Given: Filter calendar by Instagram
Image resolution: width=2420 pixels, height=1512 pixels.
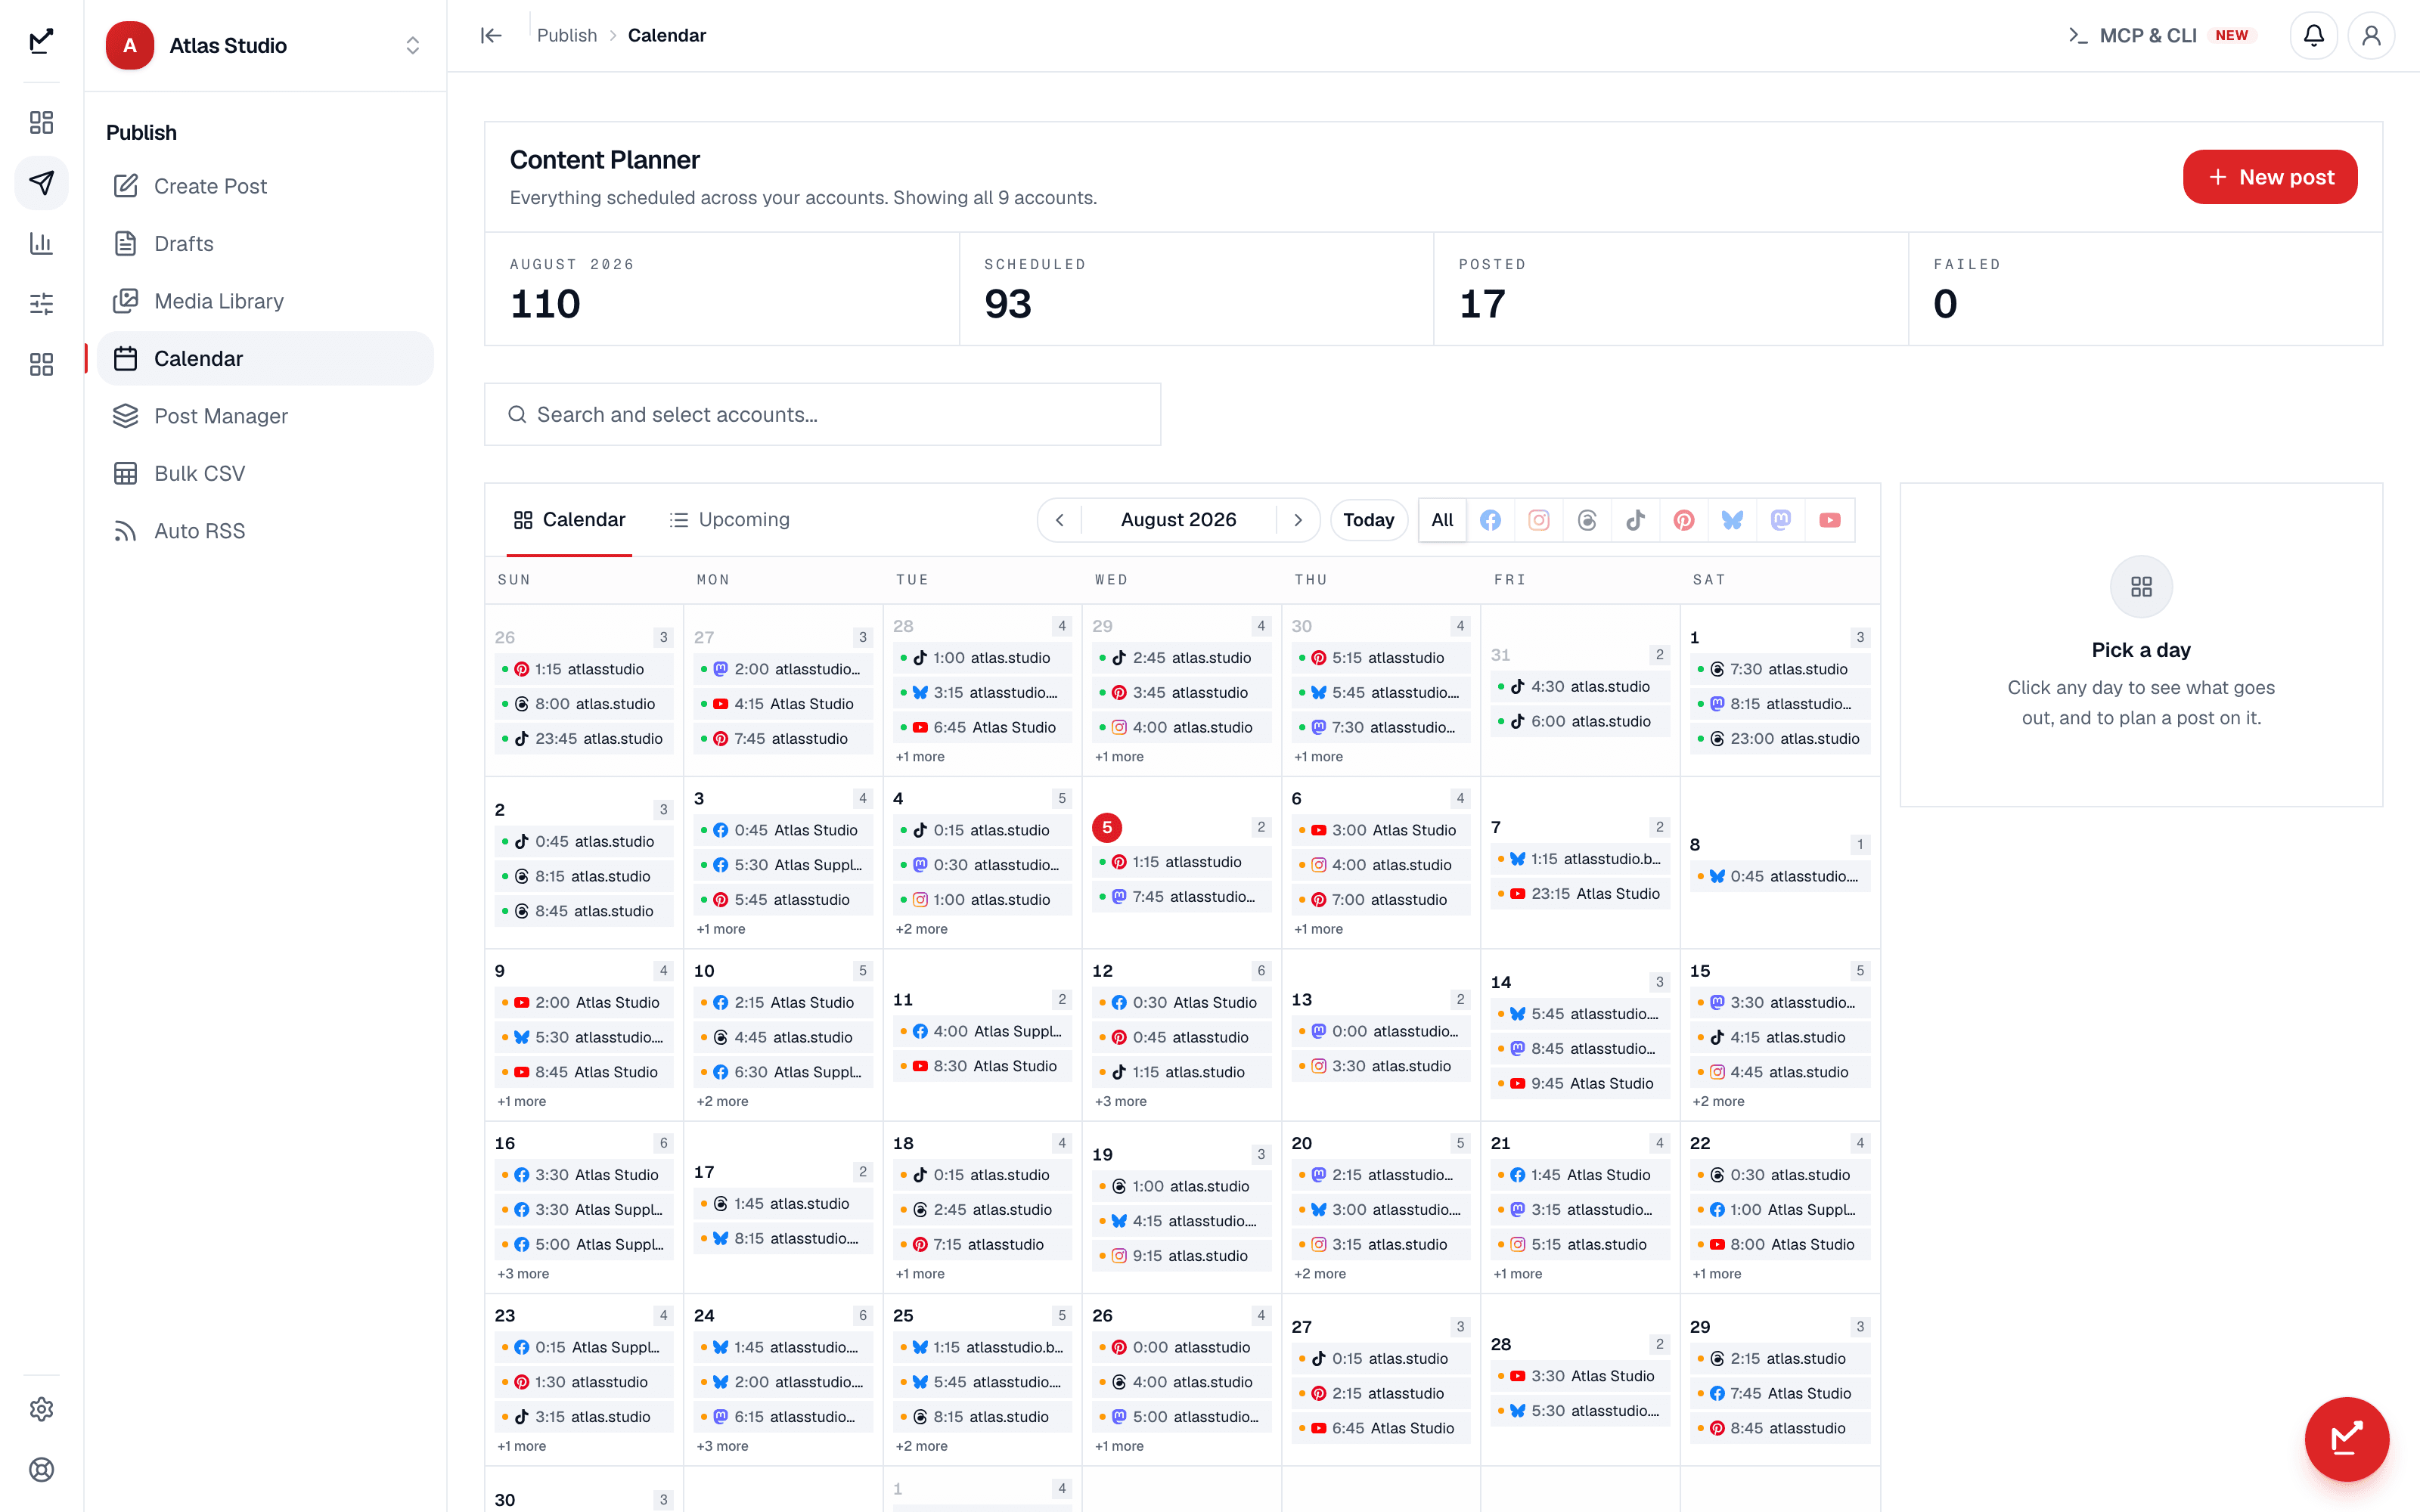Looking at the screenshot, I should [x=1539, y=520].
